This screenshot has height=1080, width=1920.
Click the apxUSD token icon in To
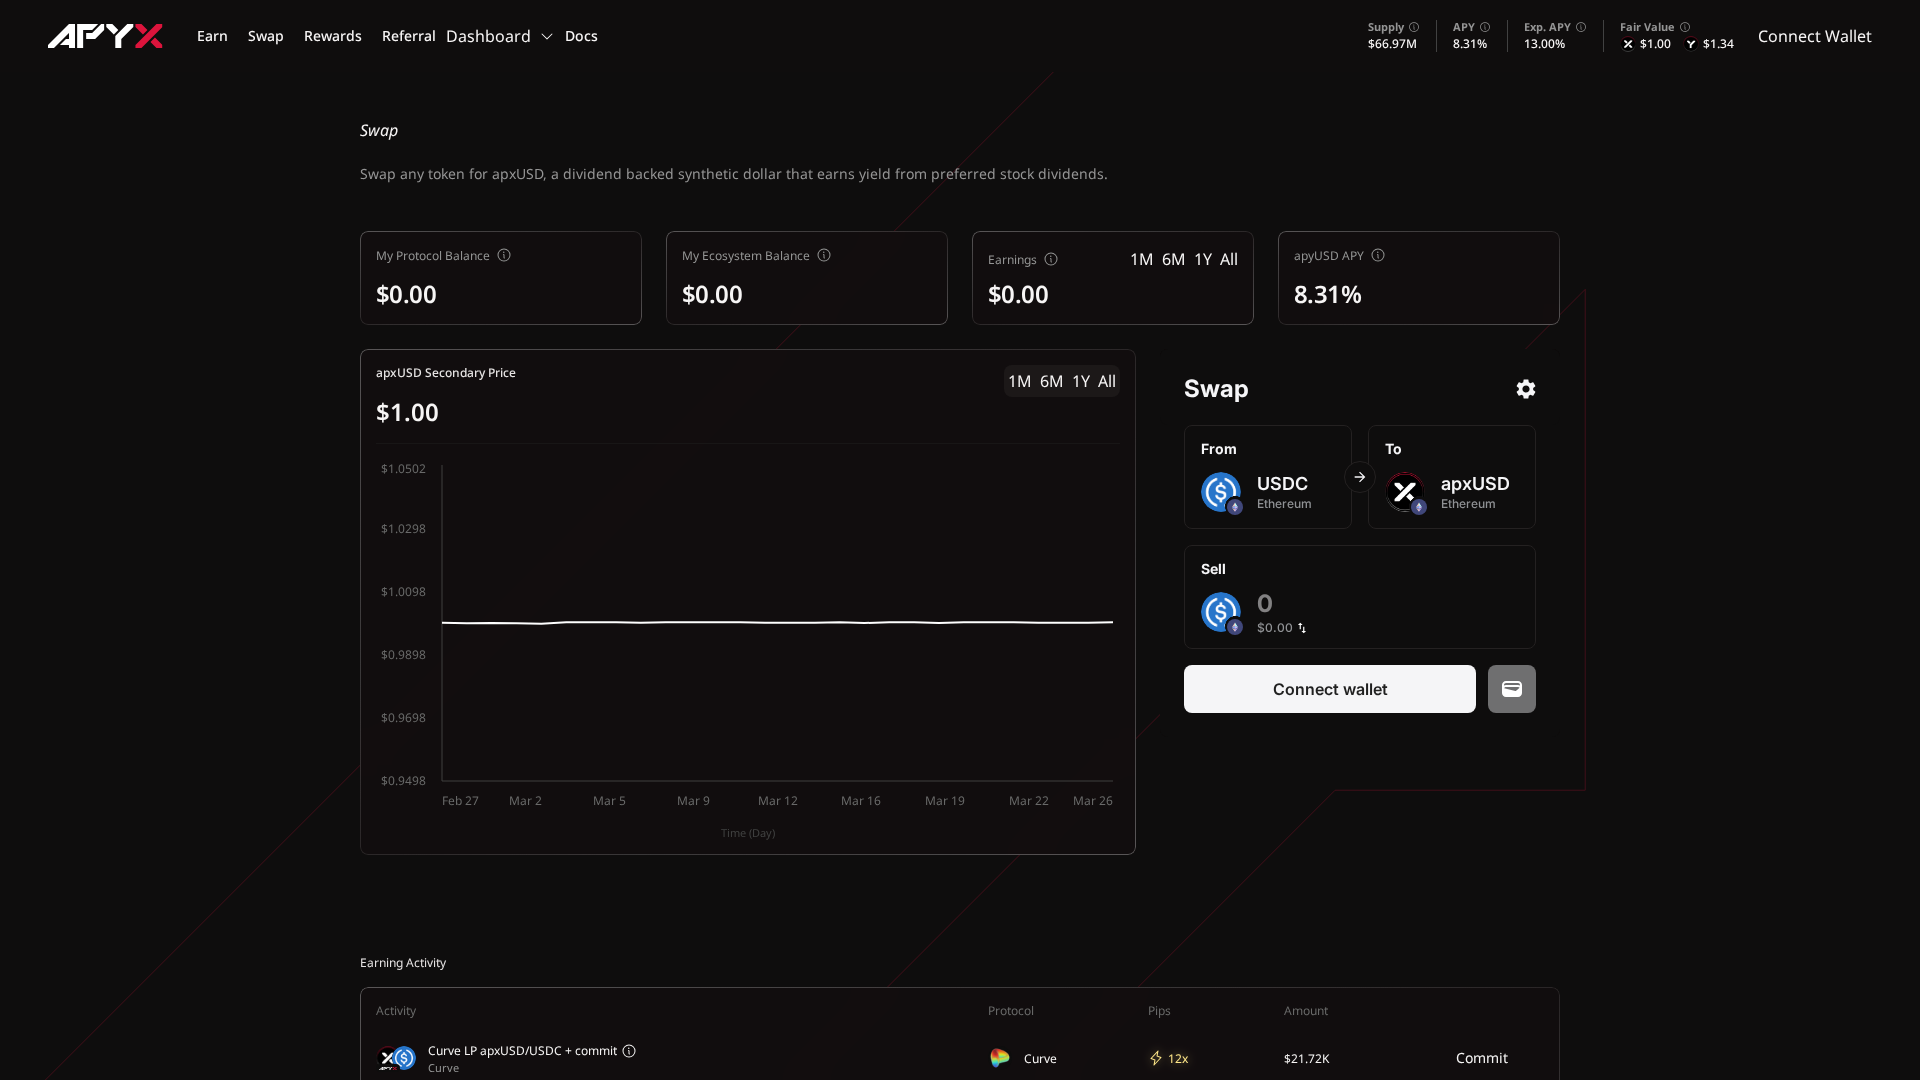pyautogui.click(x=1406, y=492)
